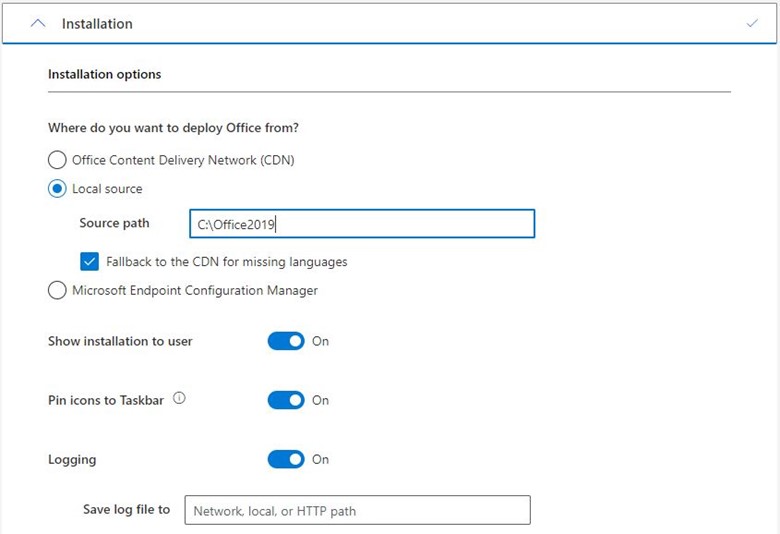Click On label beside Show installation toggle

coord(320,341)
